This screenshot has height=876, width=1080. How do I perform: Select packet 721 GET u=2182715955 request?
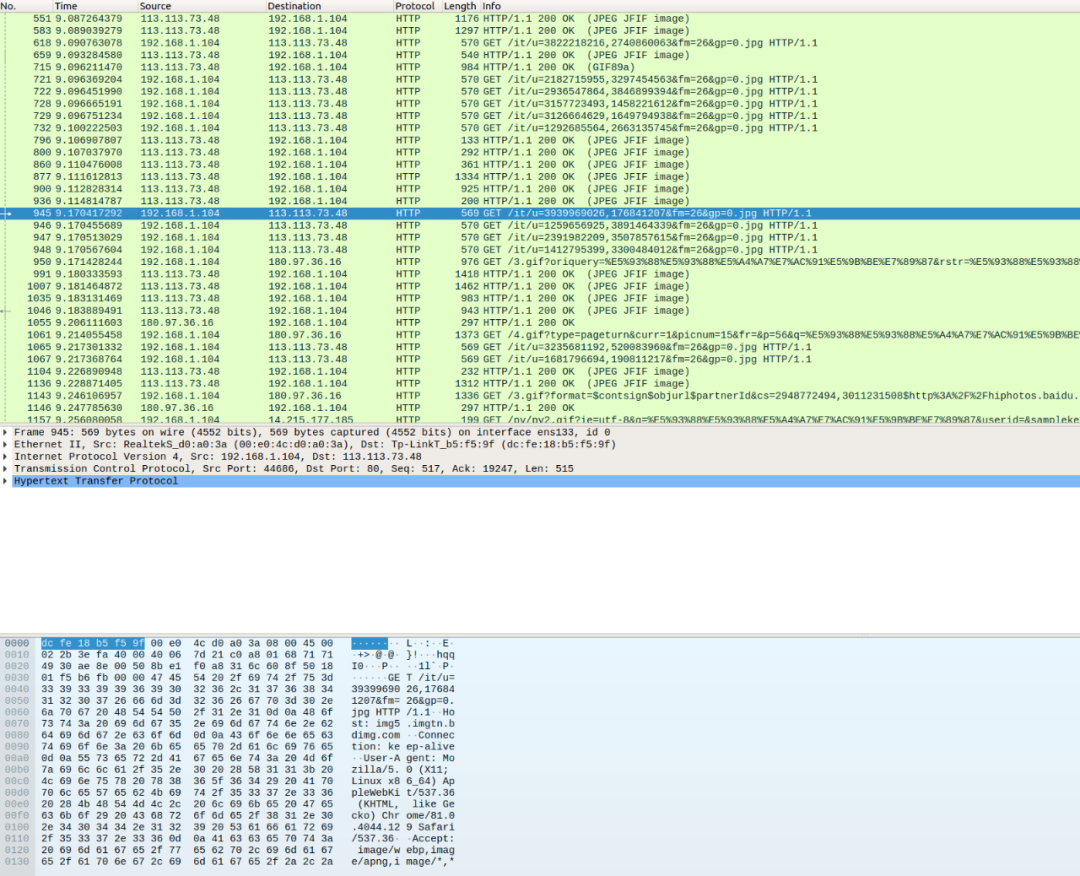tap(540, 79)
